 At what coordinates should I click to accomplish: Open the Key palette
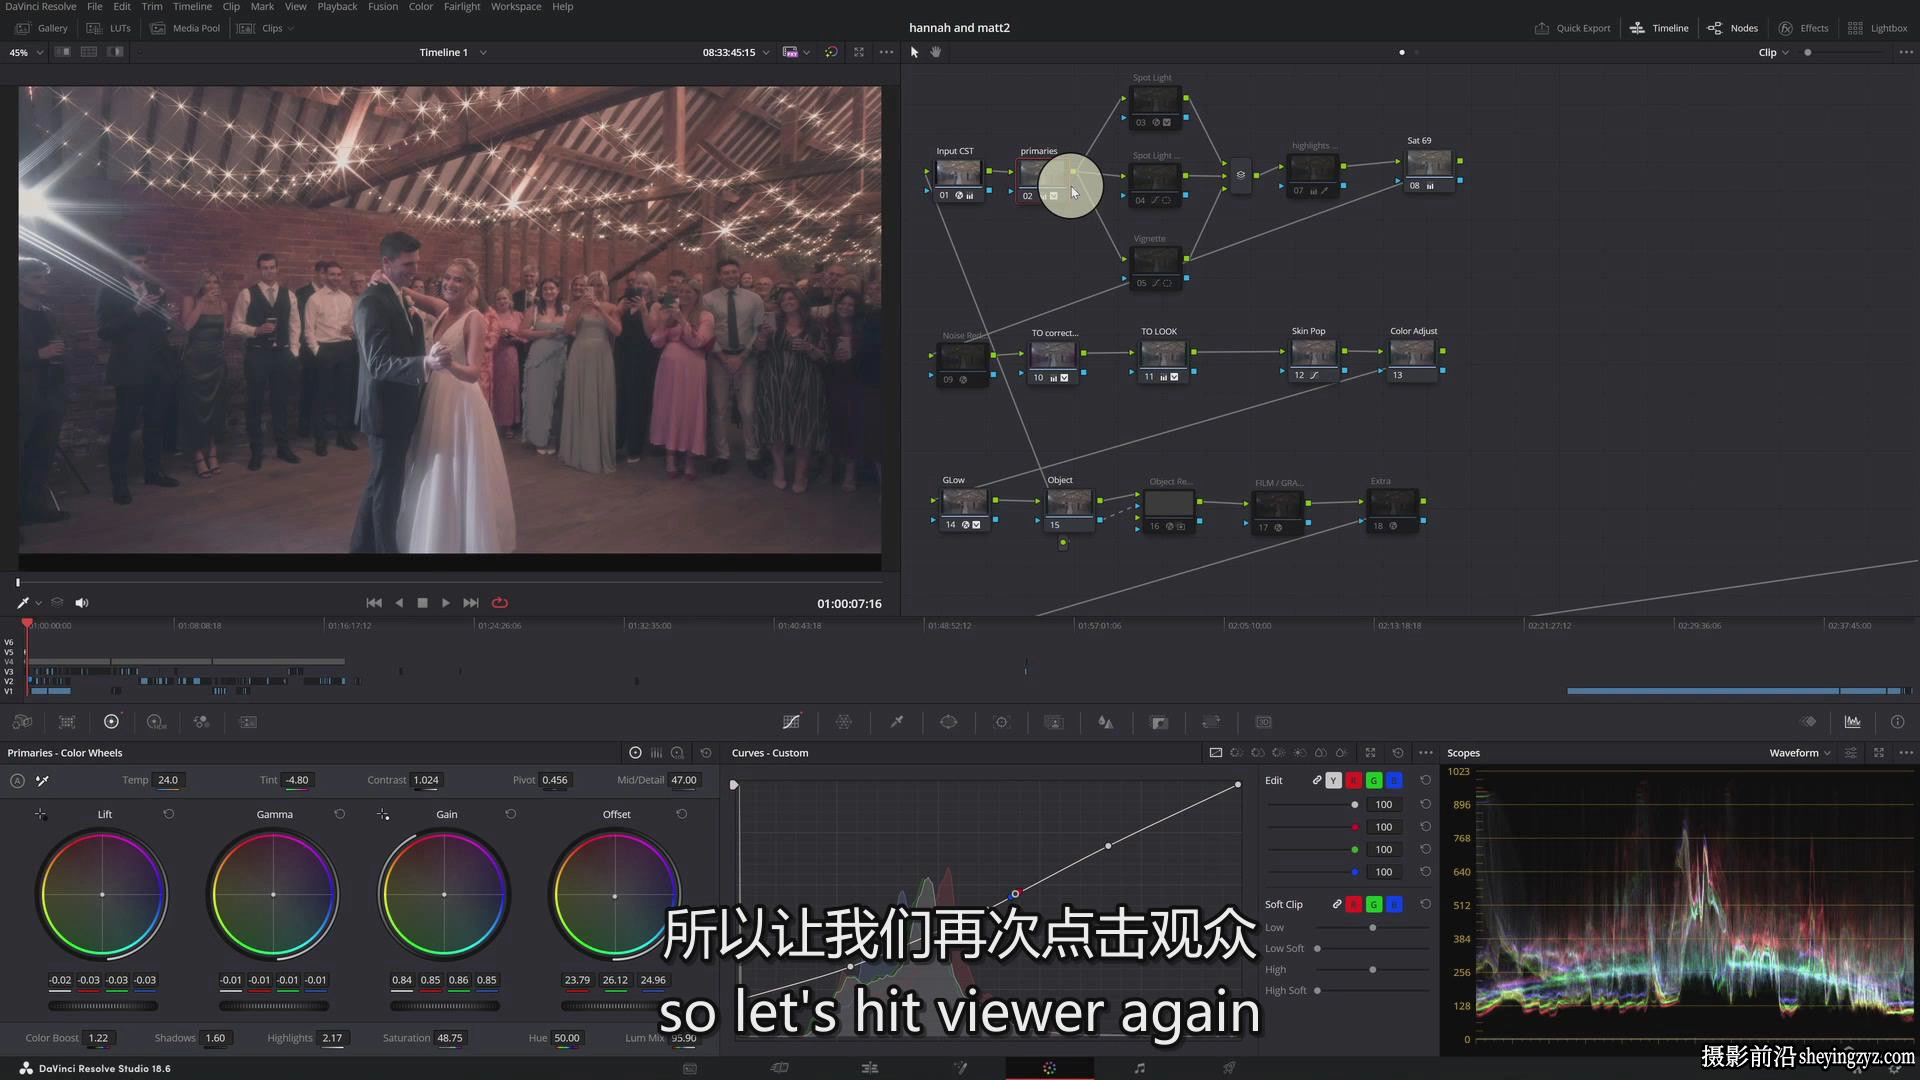pyautogui.click(x=1160, y=722)
